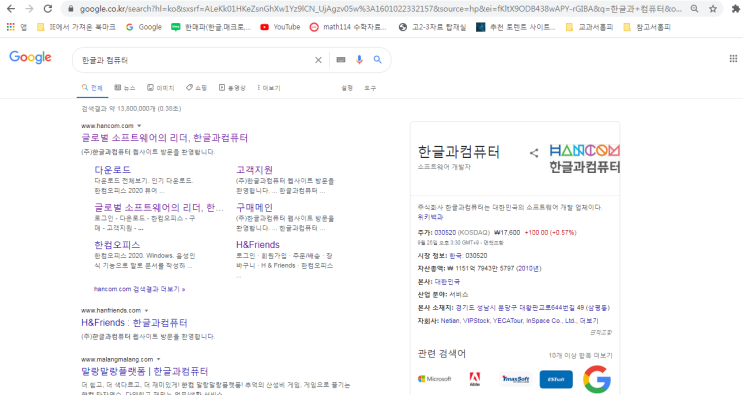The image size is (743, 395).
Task: Open the YouTube icon in bookmarks bar
Action: tap(264, 27)
